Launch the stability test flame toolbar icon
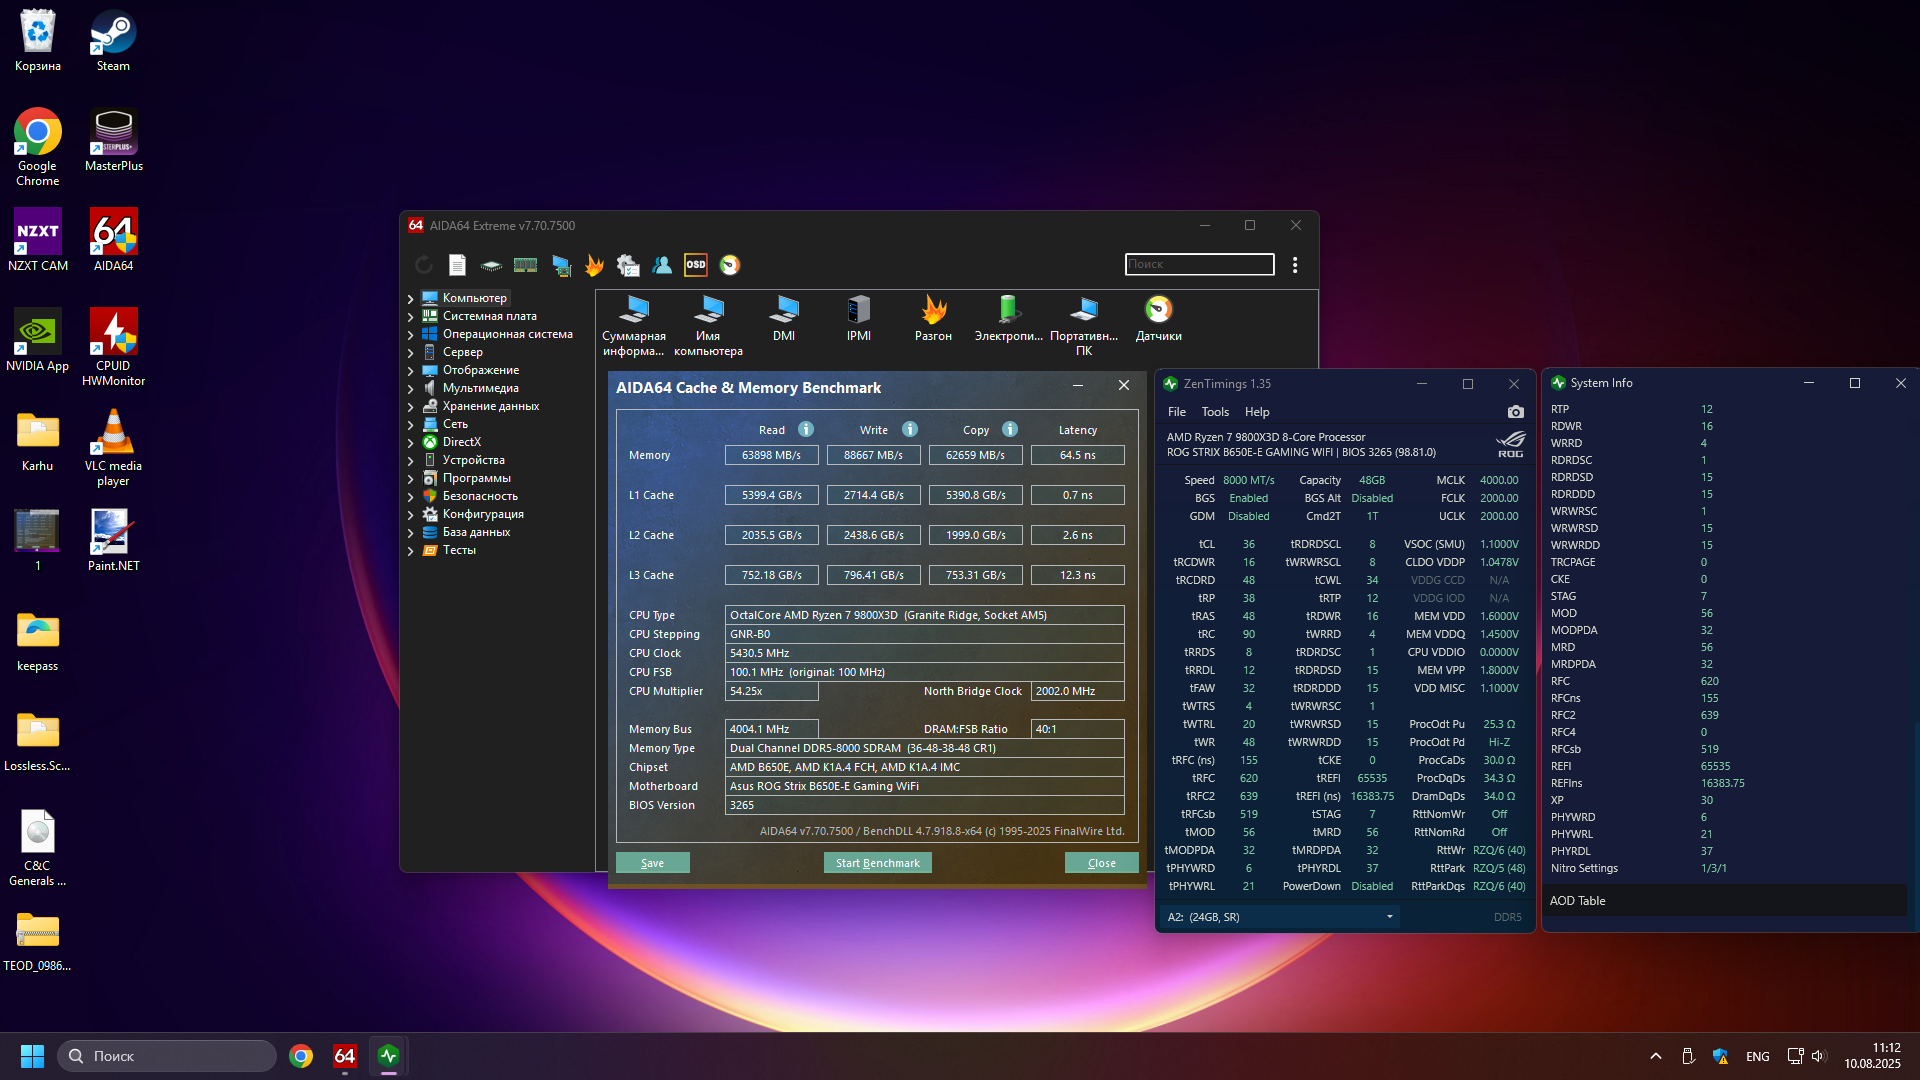The height and width of the screenshot is (1080, 1920). tap(594, 265)
